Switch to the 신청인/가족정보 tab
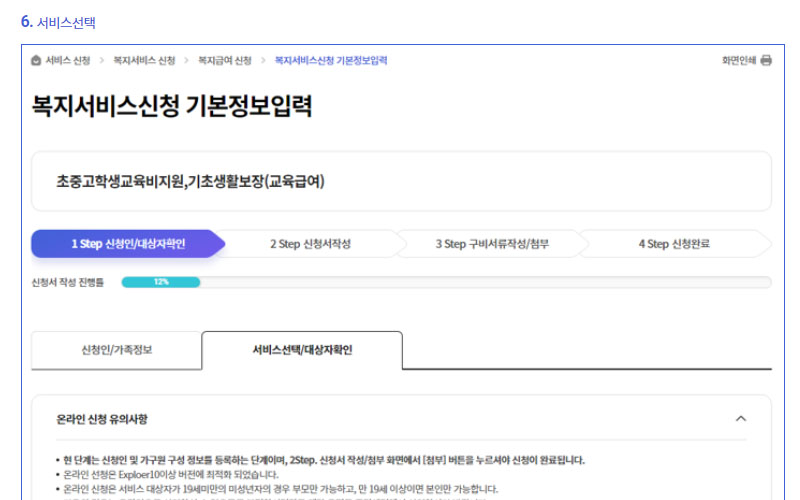800x500 pixels. 116,350
